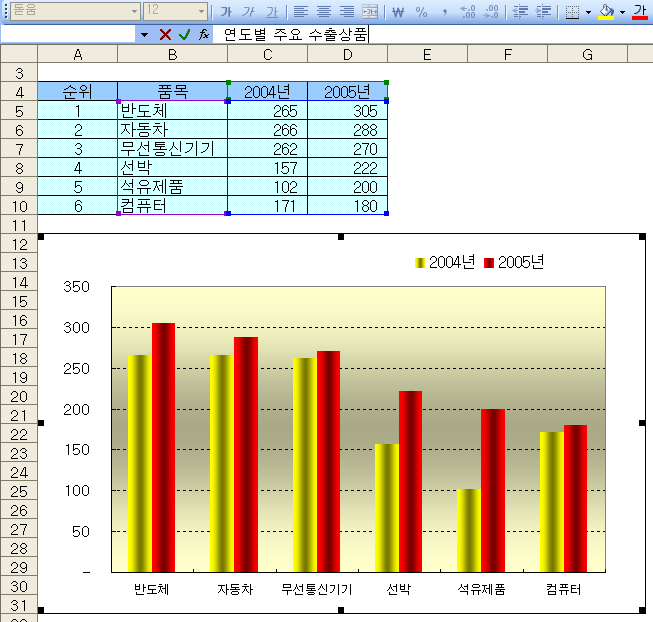Toggle underline formatting button
The image size is (653, 622).
click(272, 11)
